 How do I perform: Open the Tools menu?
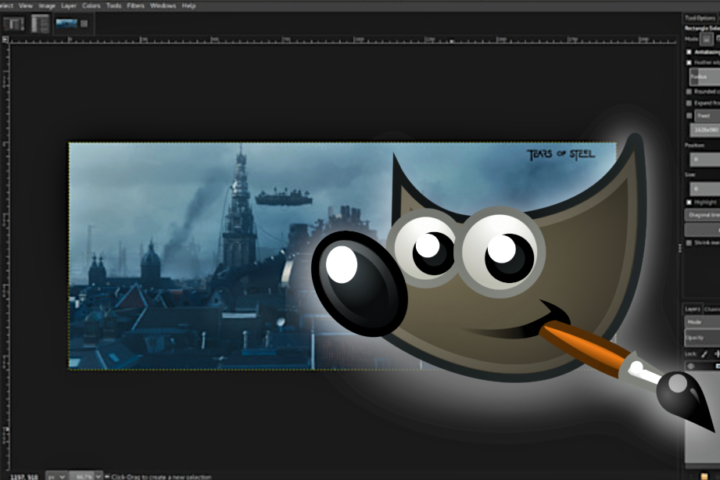tap(113, 6)
